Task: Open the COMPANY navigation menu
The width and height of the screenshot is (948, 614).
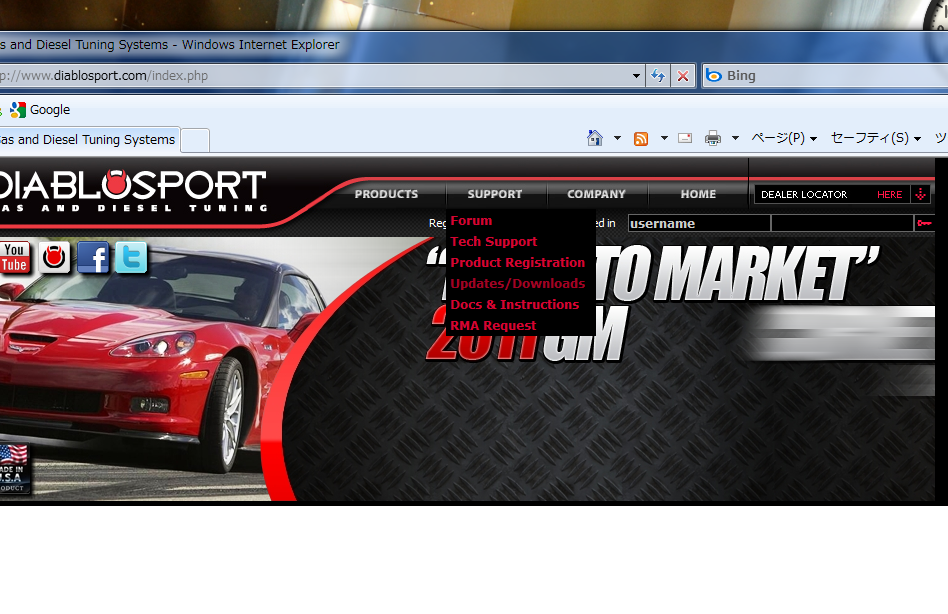Action: [596, 194]
